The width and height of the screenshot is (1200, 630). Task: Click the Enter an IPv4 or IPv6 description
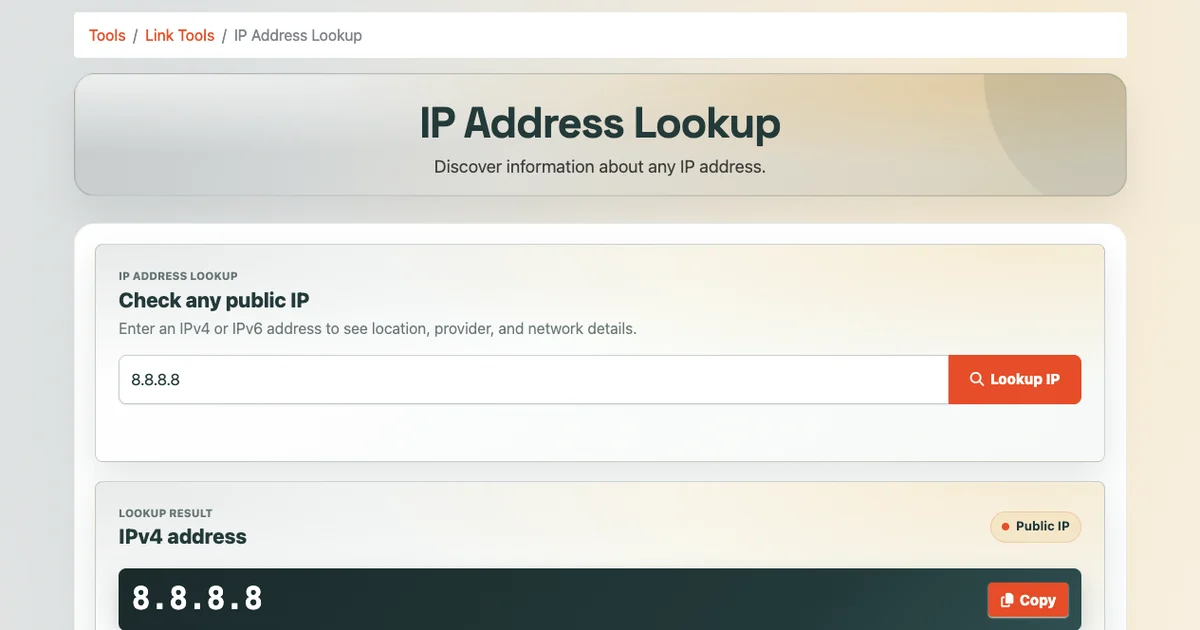click(x=378, y=328)
